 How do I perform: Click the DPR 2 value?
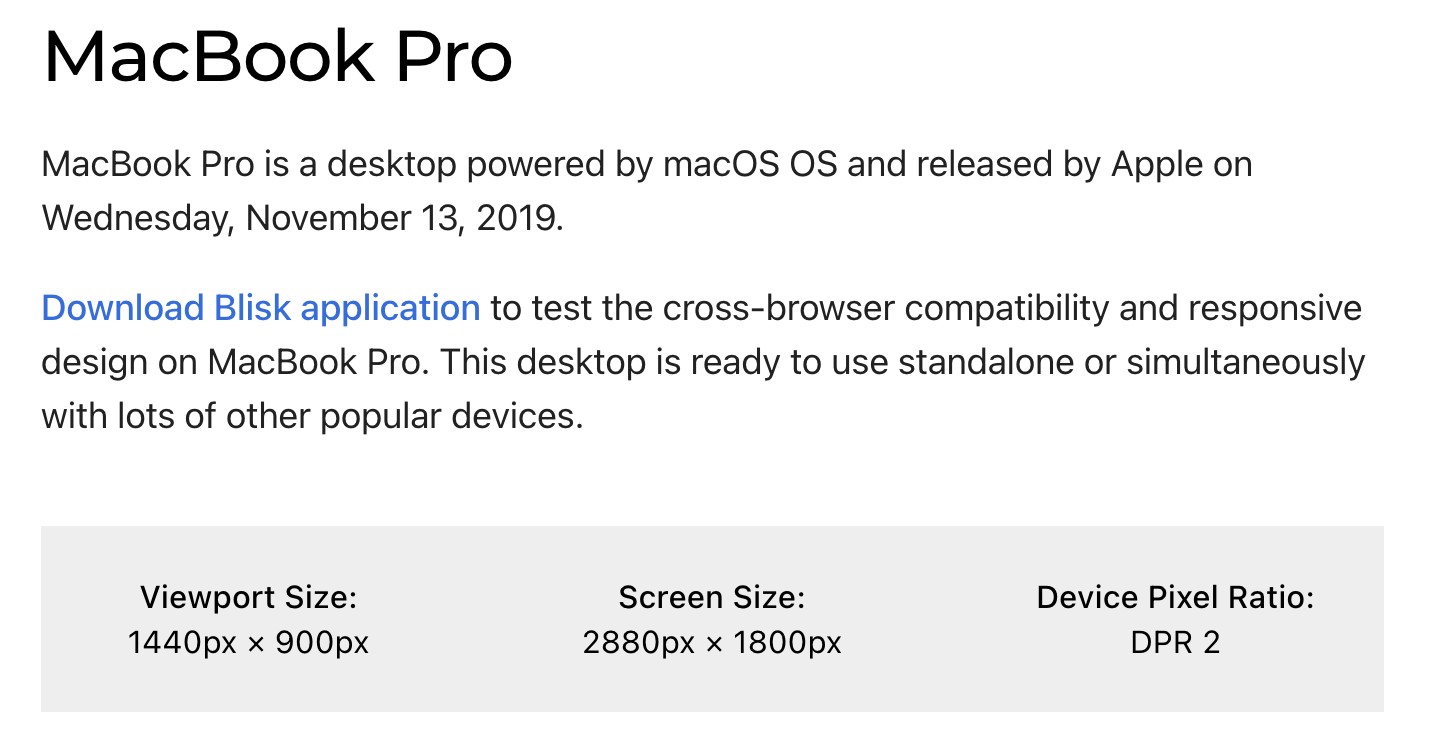pos(1175,642)
